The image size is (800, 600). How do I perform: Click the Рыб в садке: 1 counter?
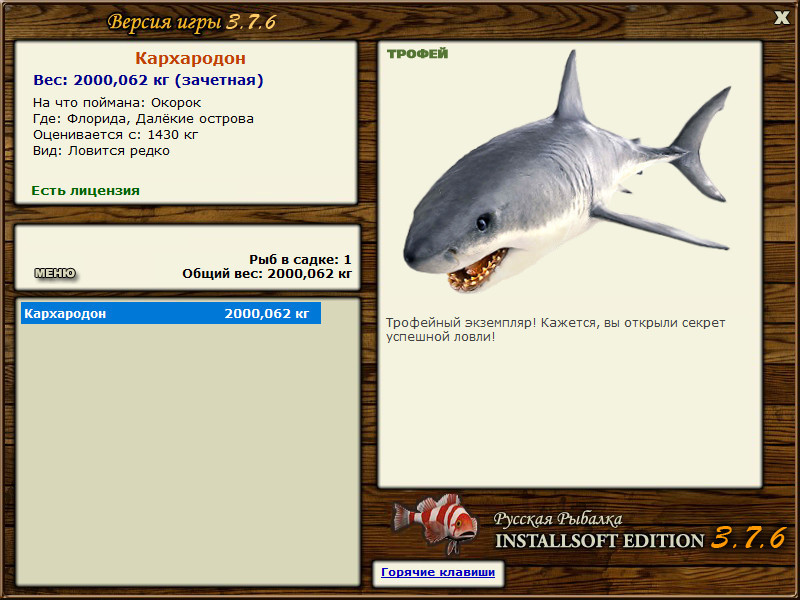301,259
